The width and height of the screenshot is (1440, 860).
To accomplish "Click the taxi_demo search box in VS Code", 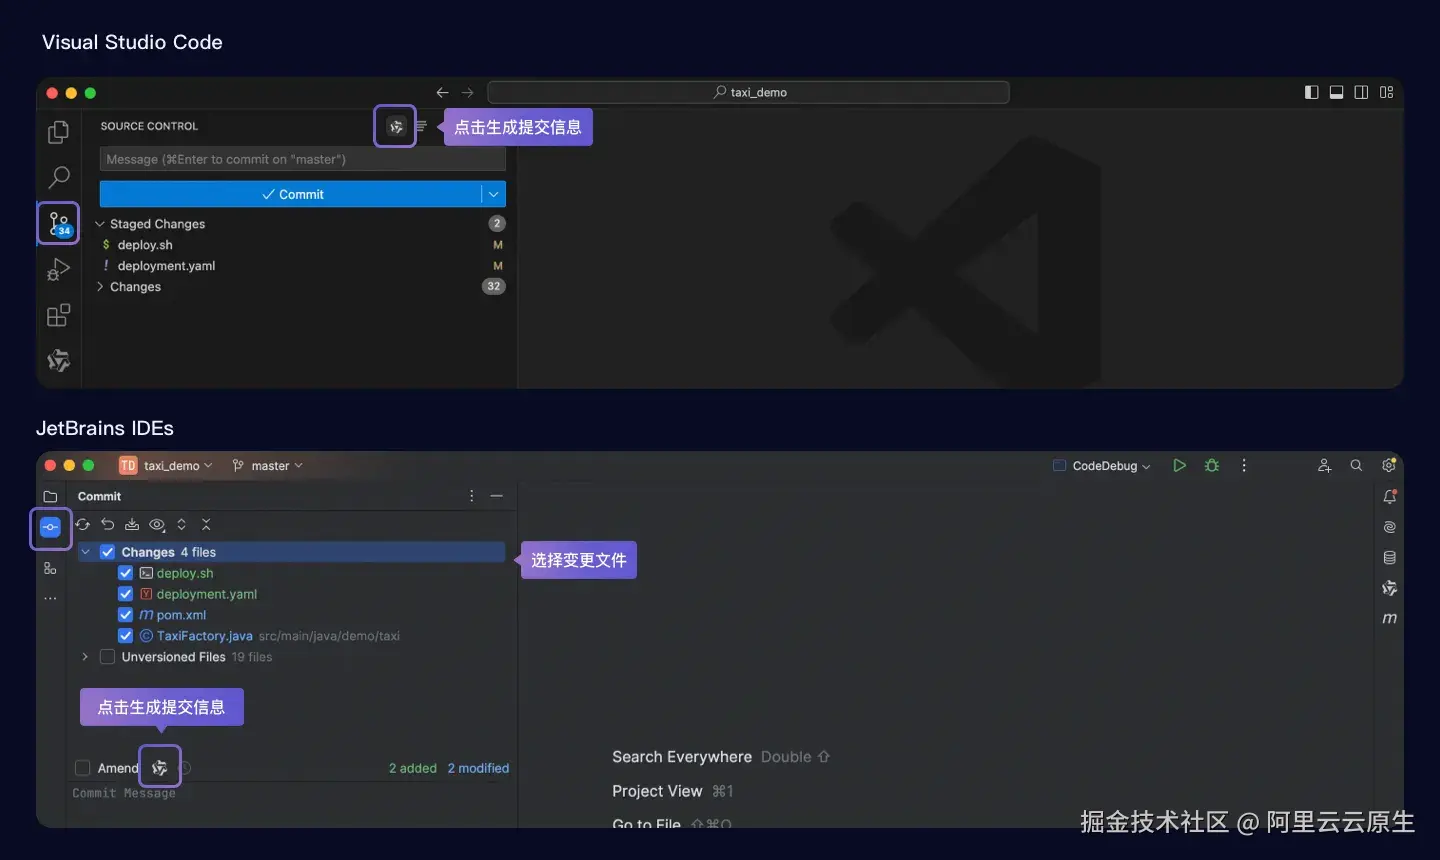I will [748, 92].
